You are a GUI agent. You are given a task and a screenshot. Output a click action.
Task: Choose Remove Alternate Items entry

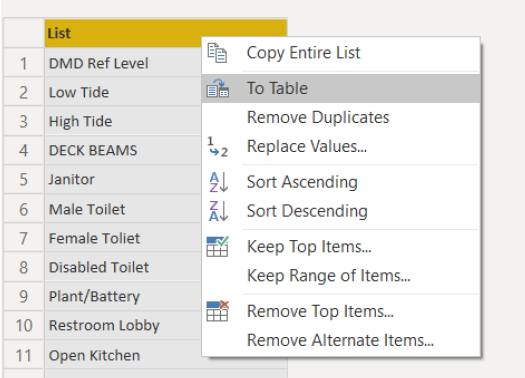(x=341, y=340)
